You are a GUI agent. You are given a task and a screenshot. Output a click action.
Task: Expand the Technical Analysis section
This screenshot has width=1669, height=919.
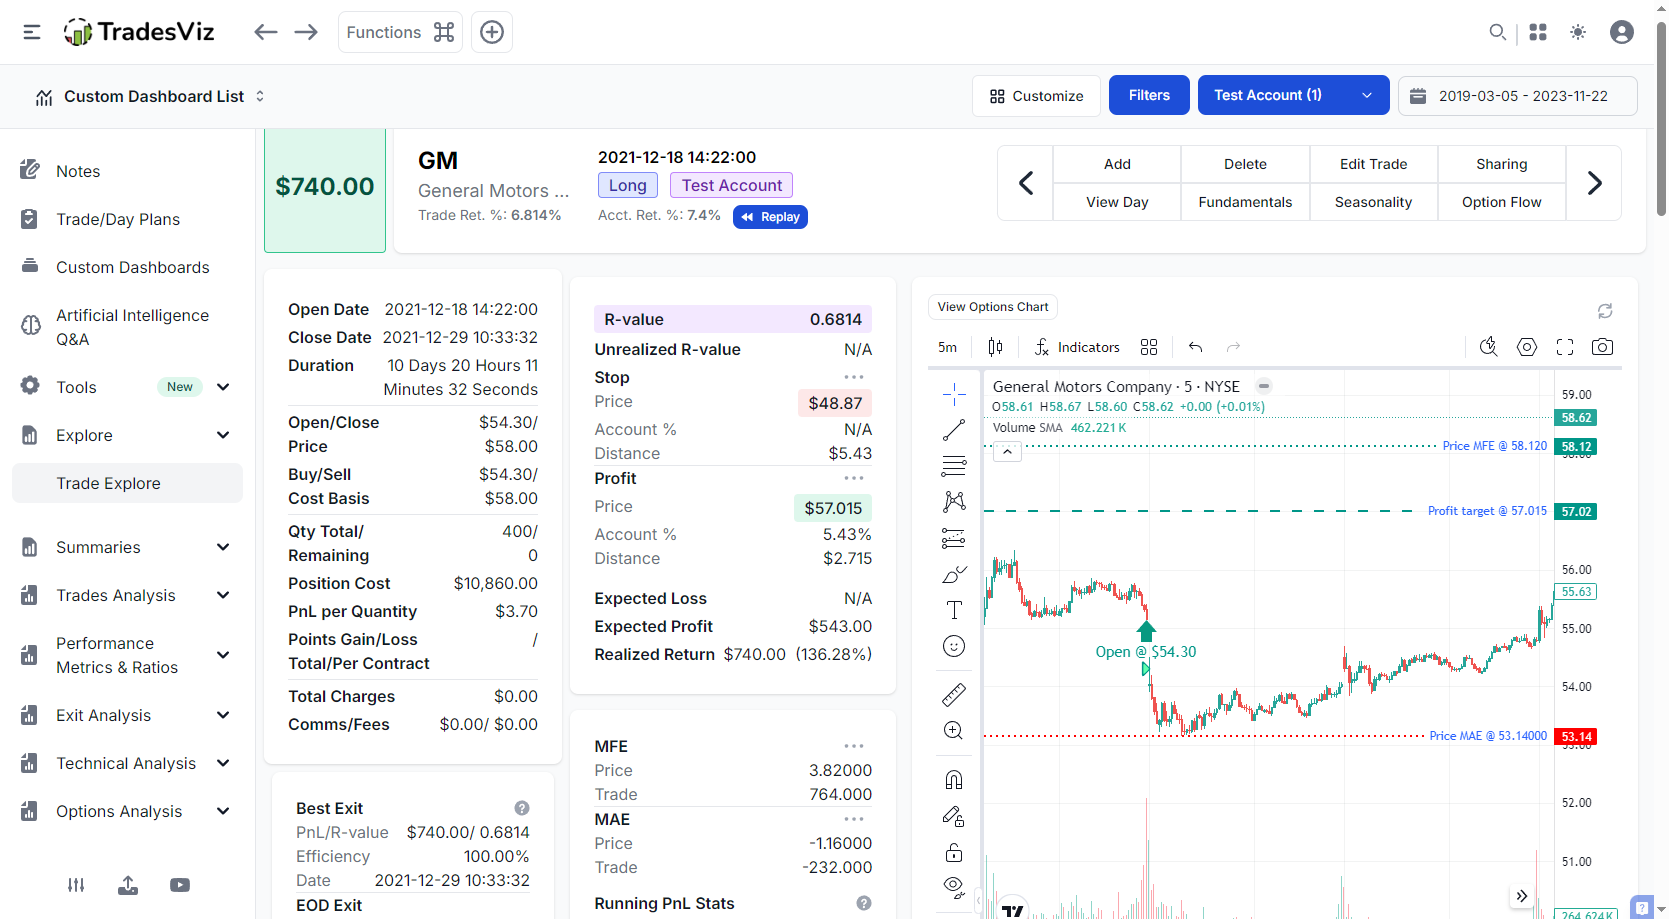click(x=127, y=763)
